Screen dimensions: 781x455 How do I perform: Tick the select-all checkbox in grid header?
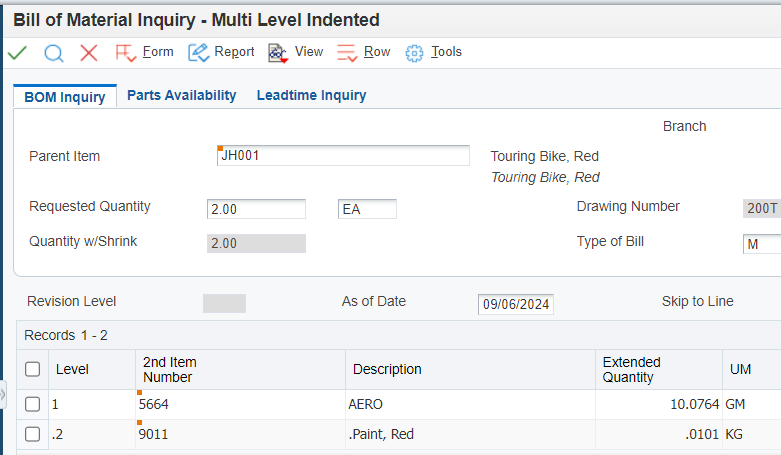[x=32, y=369]
